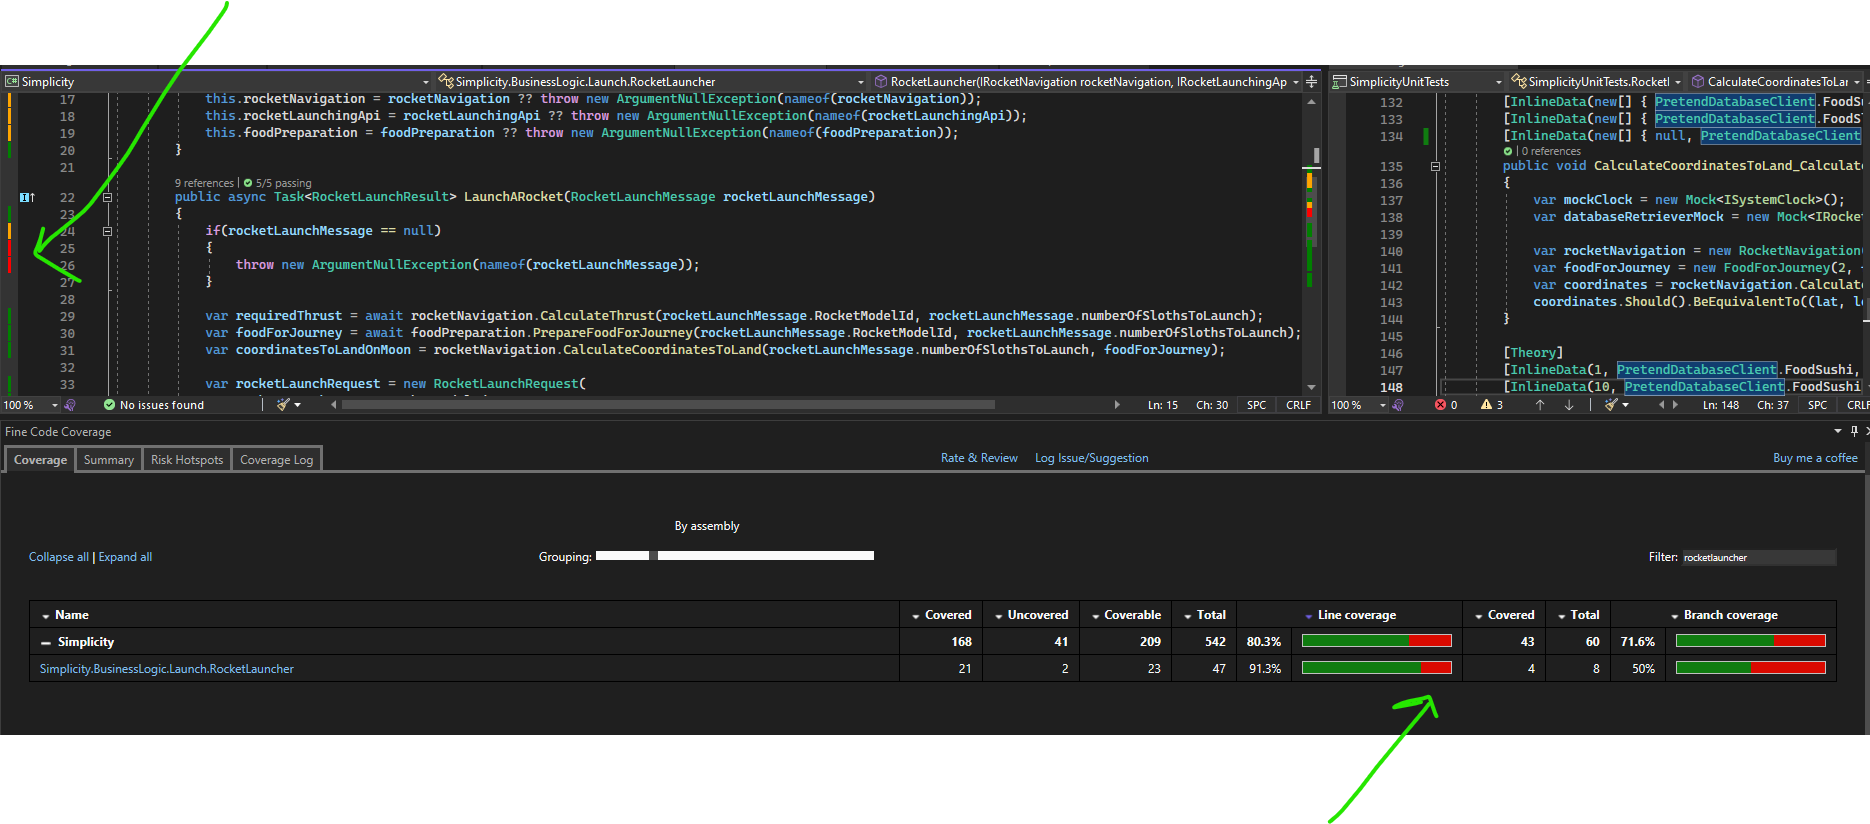Click the left horizontal scroll arrow in left editor
The image size is (1870, 824).
[x=334, y=405]
